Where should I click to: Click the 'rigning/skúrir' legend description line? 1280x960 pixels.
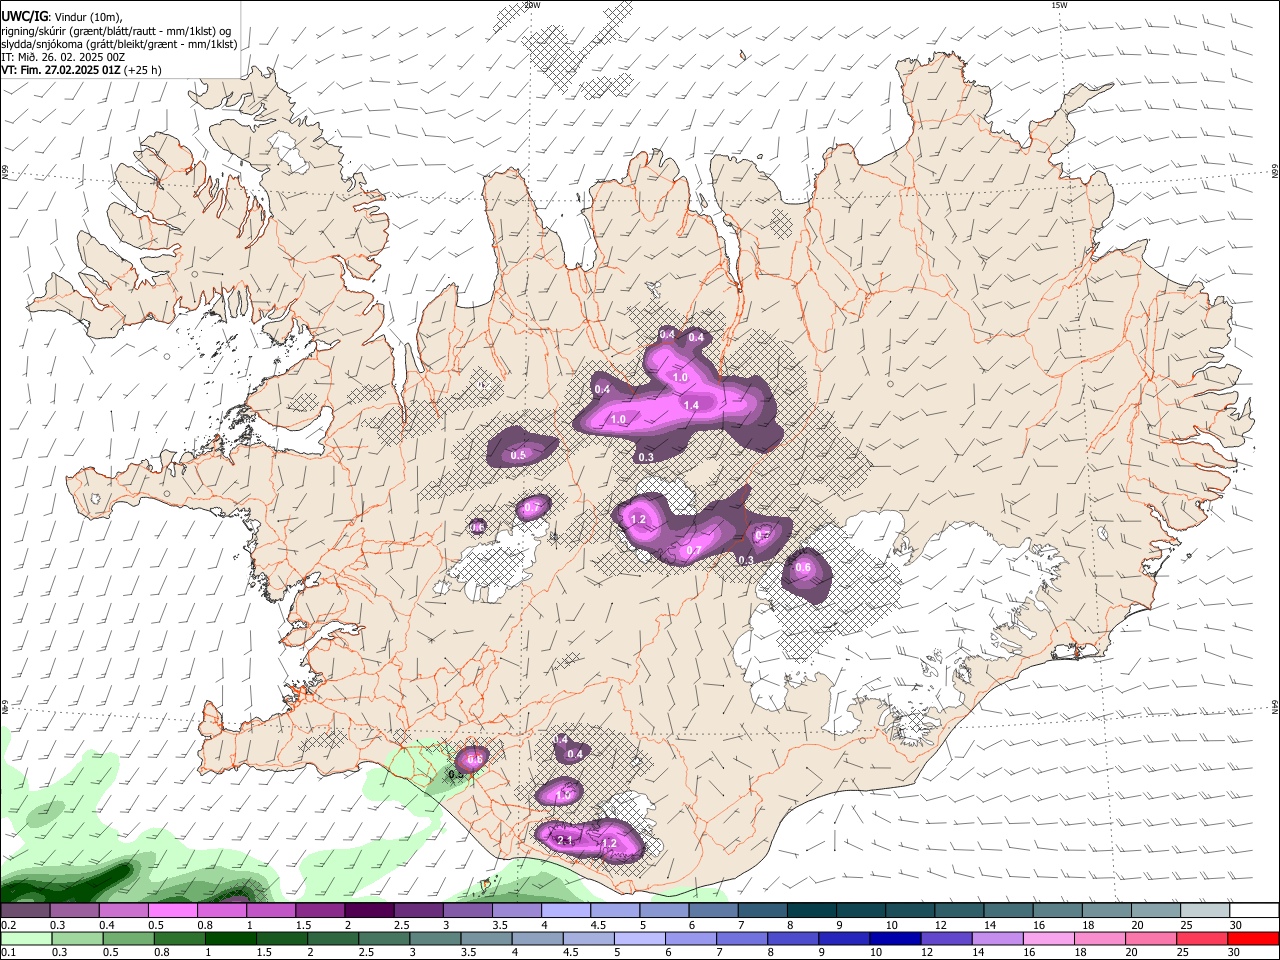tap(115, 30)
